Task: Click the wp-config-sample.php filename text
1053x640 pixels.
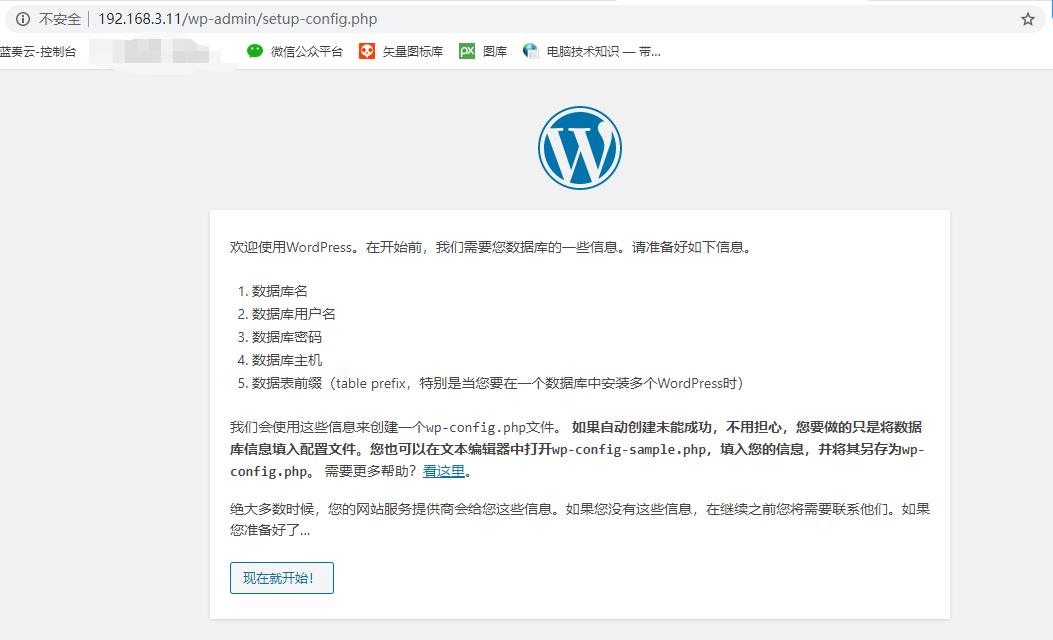Action: 629,449
